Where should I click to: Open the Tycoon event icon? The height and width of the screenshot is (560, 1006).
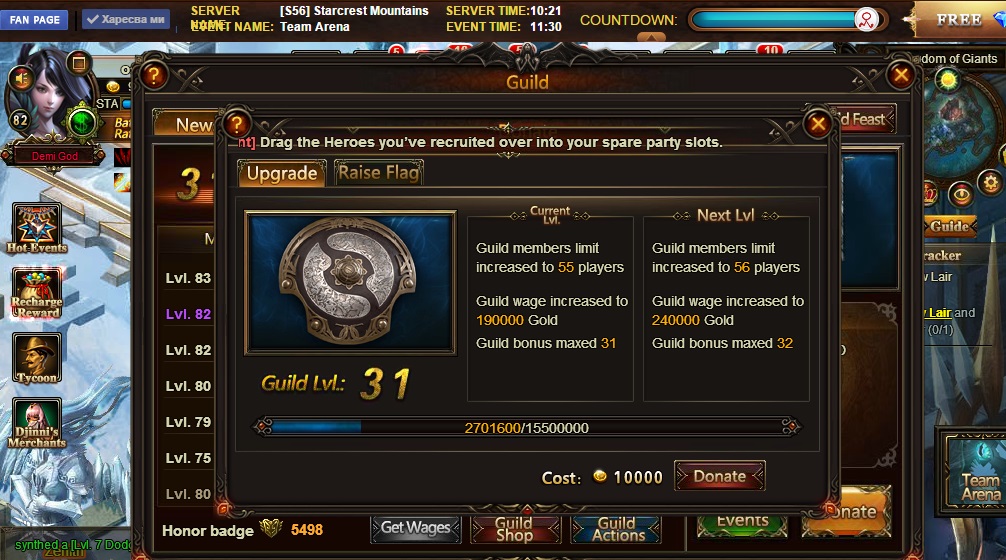coord(37,359)
